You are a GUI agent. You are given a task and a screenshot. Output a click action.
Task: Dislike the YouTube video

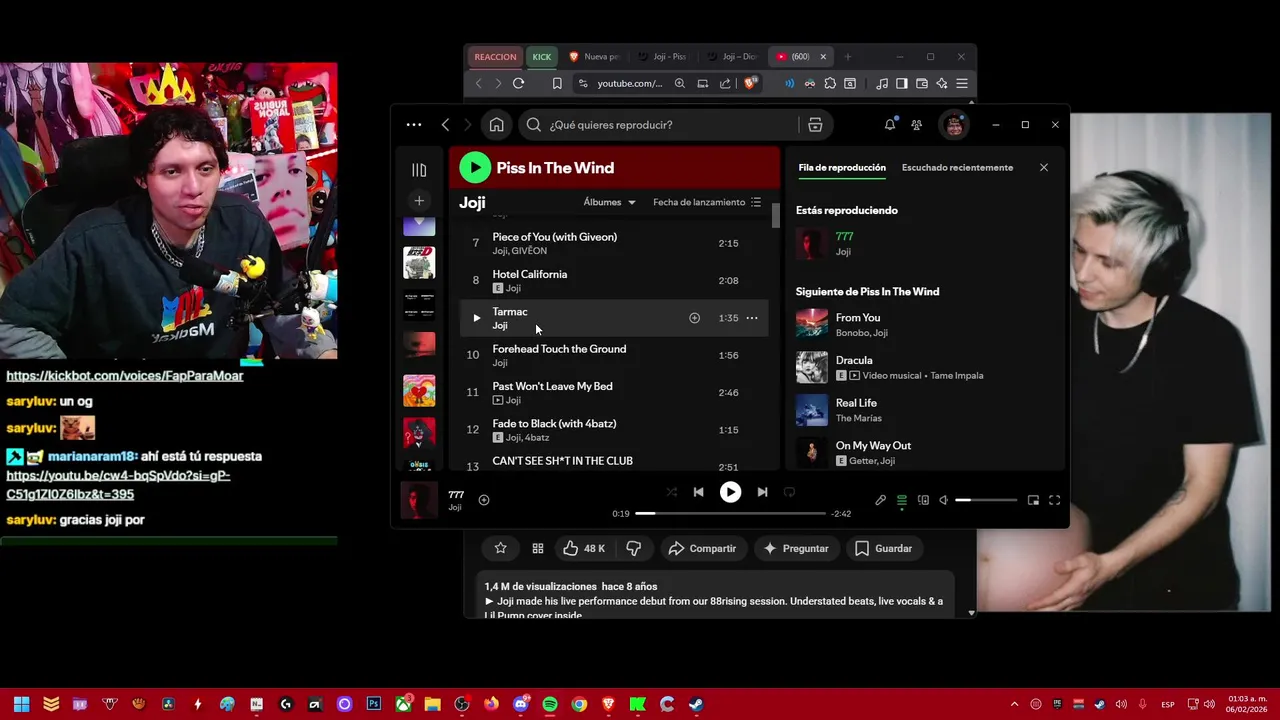pos(633,548)
